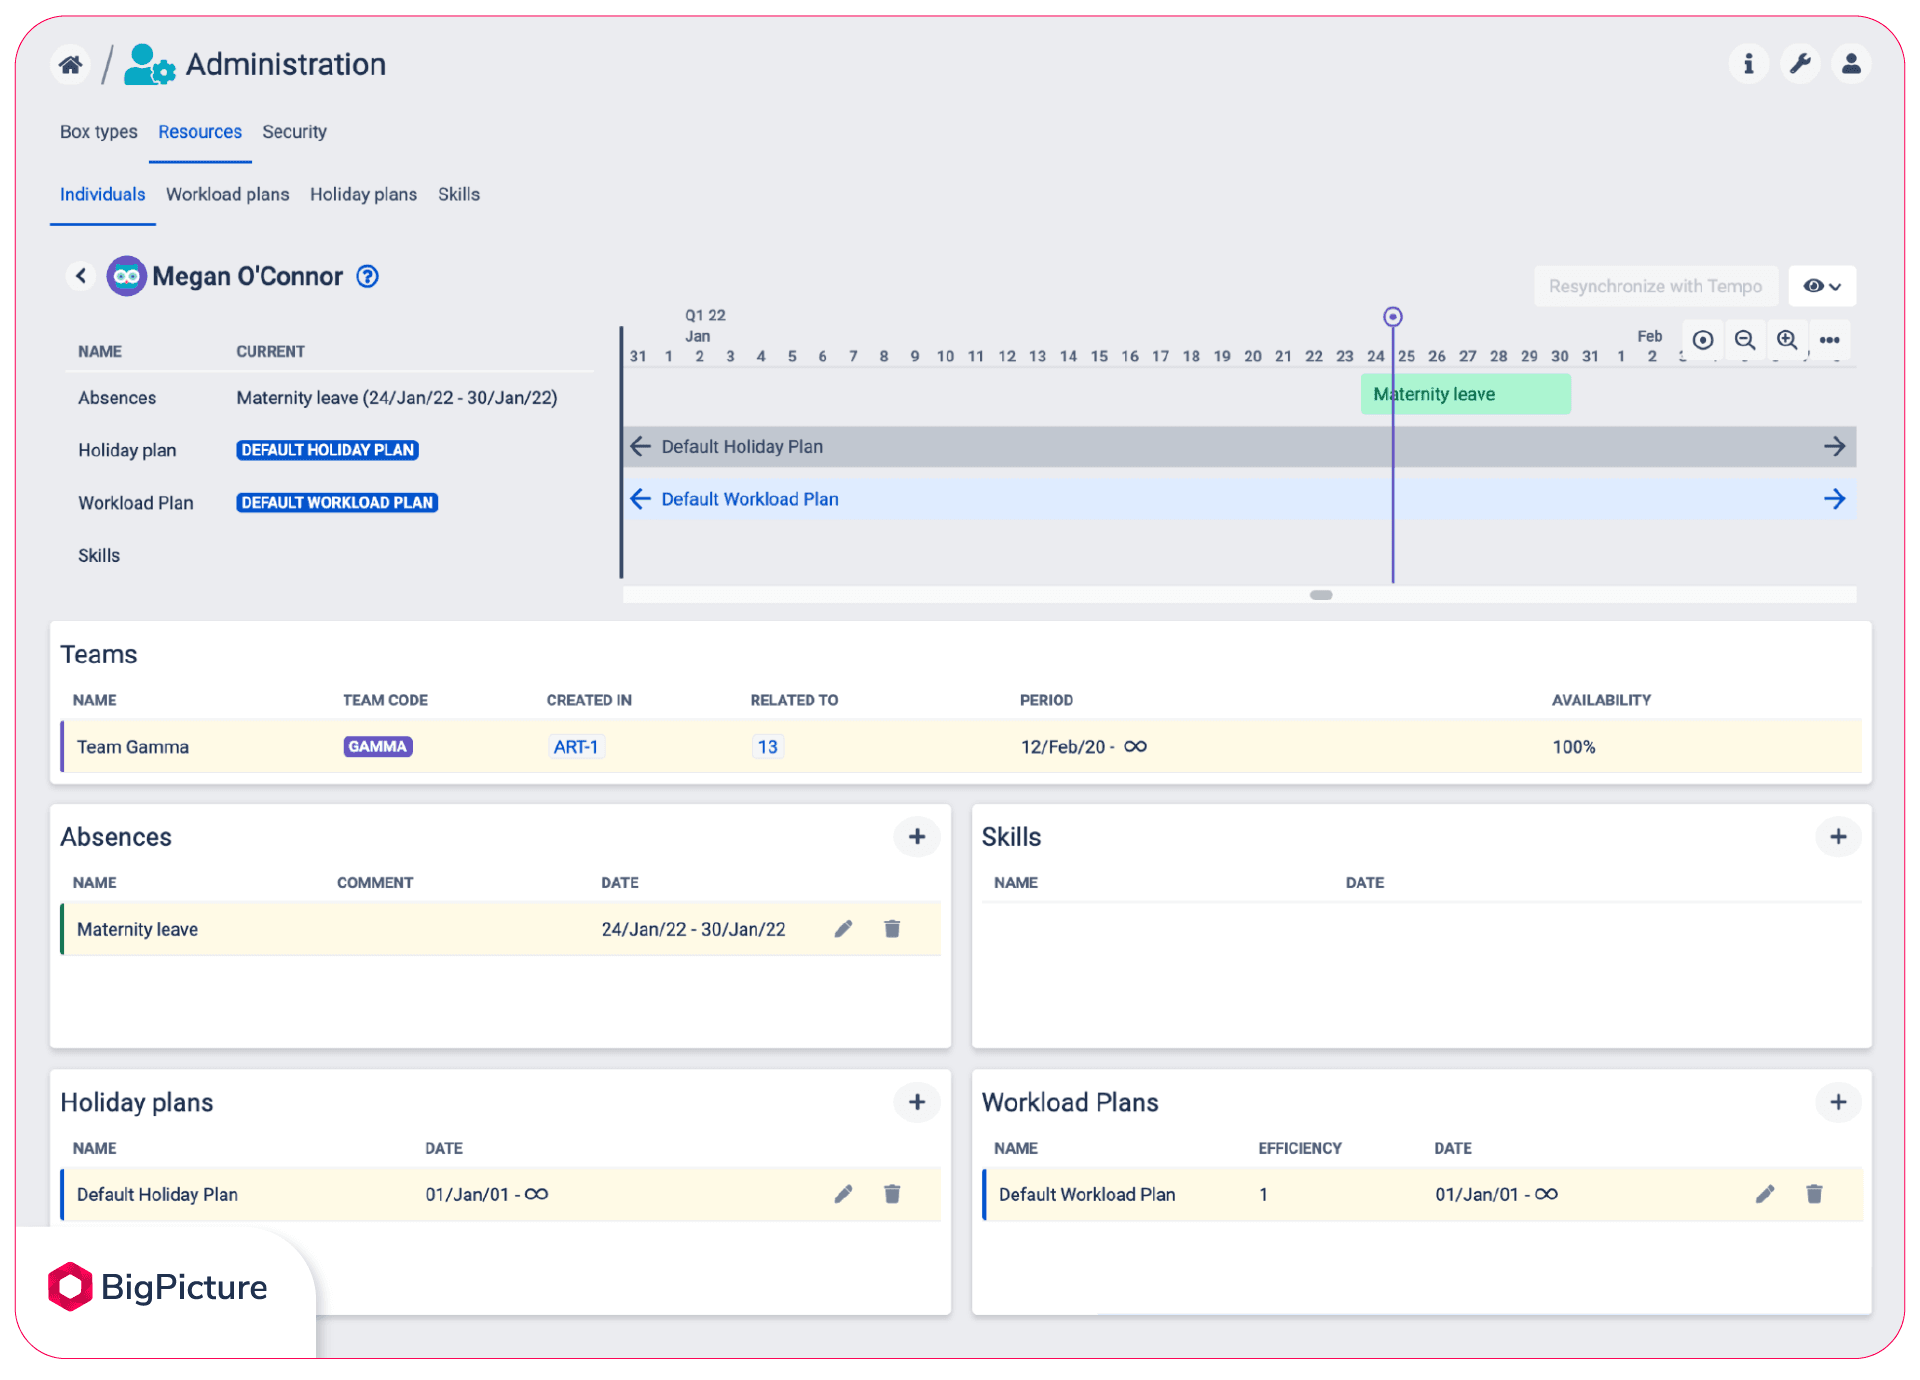Add a new holiday plan

[x=916, y=1102]
